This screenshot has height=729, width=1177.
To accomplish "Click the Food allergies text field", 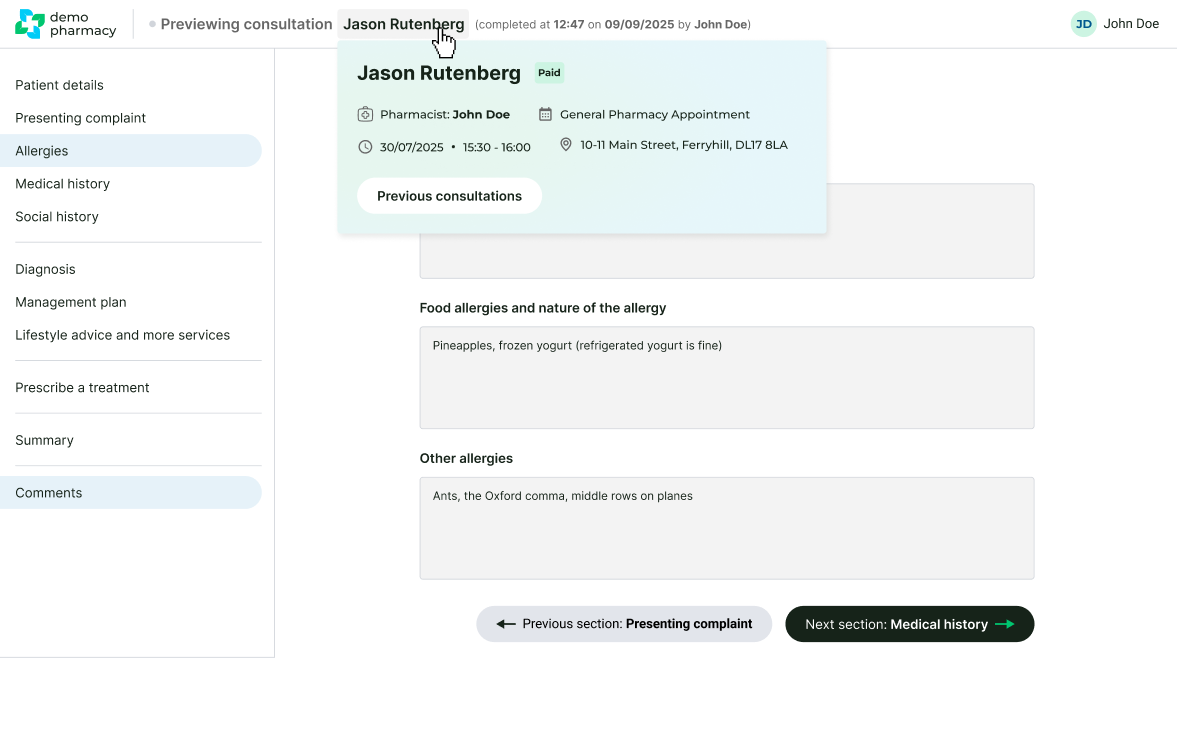I will point(726,378).
